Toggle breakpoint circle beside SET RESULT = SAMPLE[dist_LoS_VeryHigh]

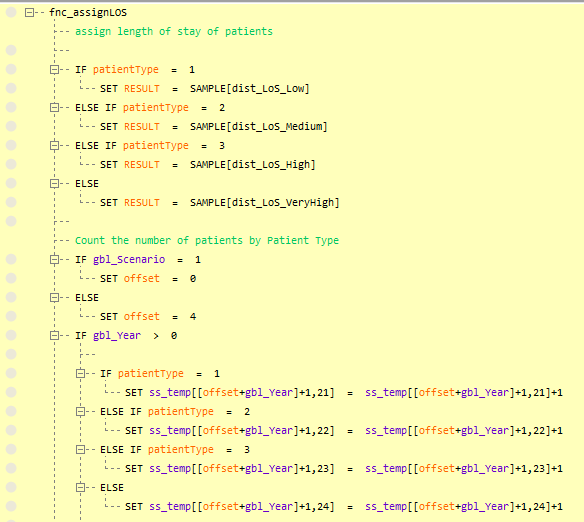[x=11, y=202]
